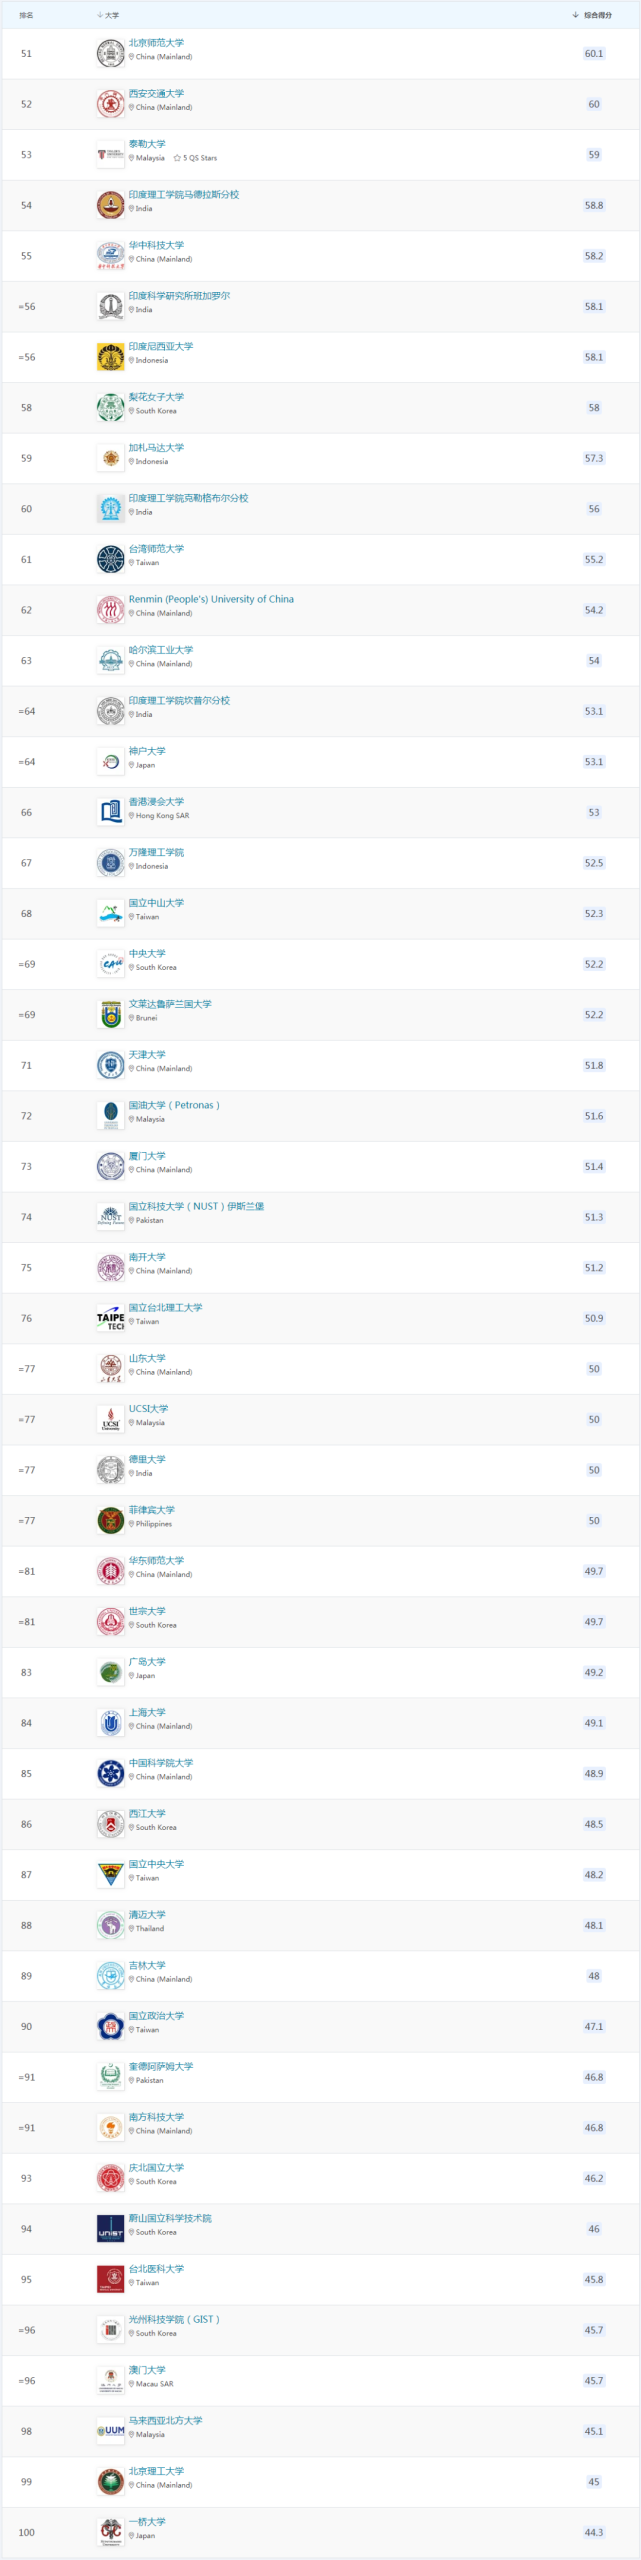Click the NUST Pakistan university logo
The image size is (641, 2560).
coord(110,1217)
